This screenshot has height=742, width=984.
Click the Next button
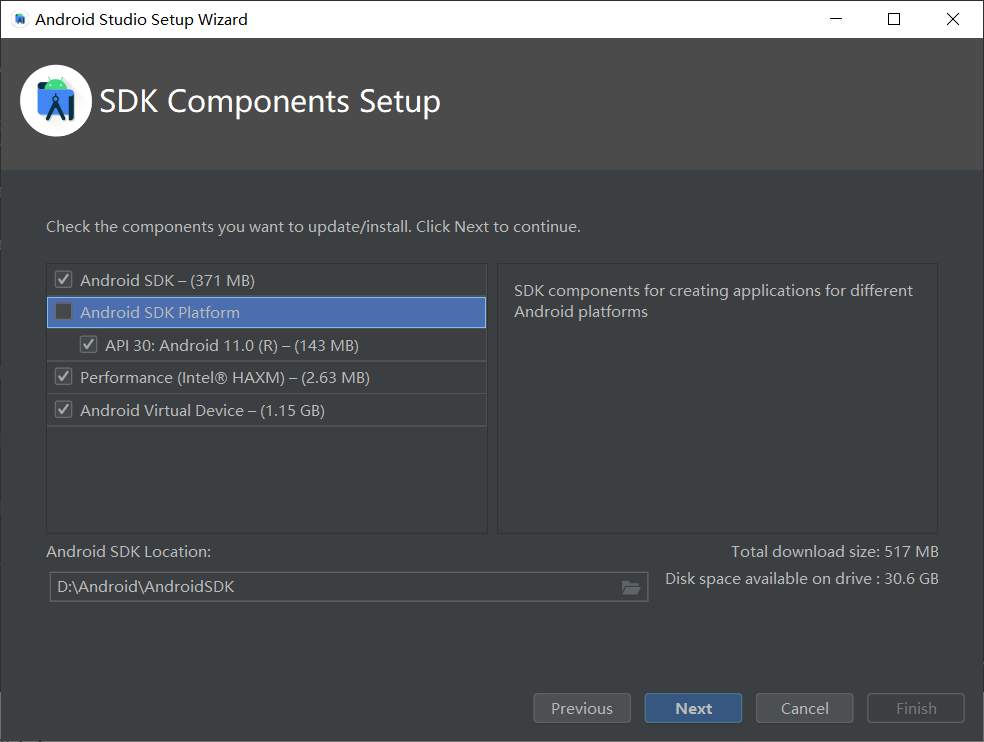[x=693, y=708]
